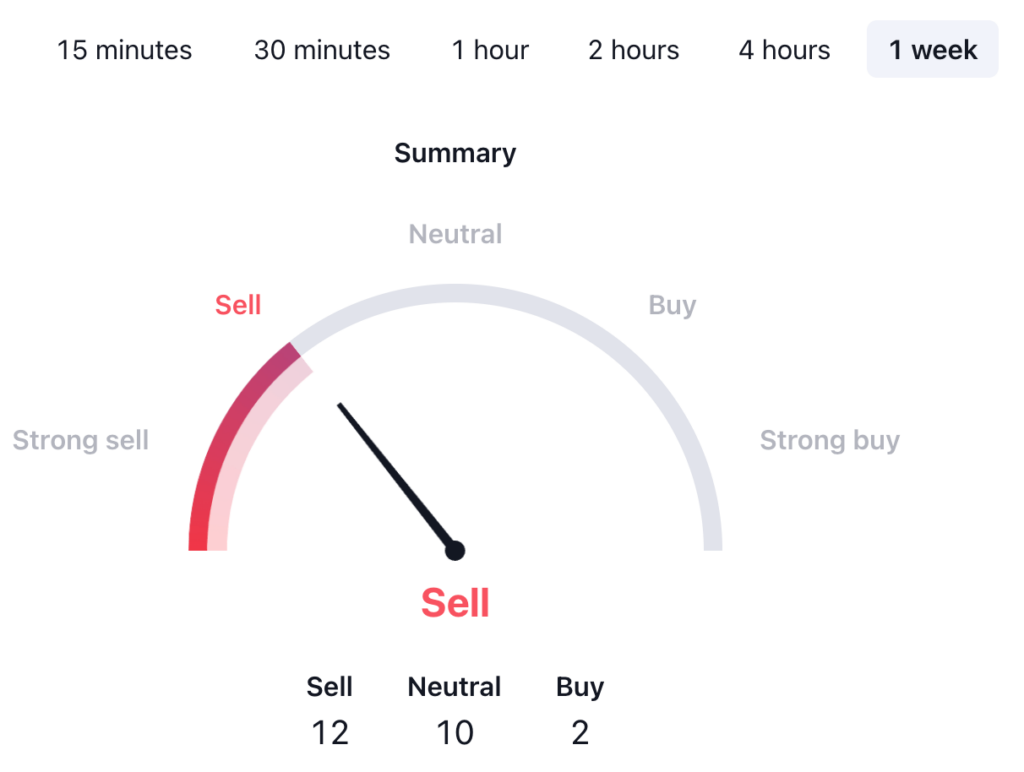Click the Buy label on the gauge
Viewport: 1024px width, 772px height.
pyautogui.click(x=672, y=305)
